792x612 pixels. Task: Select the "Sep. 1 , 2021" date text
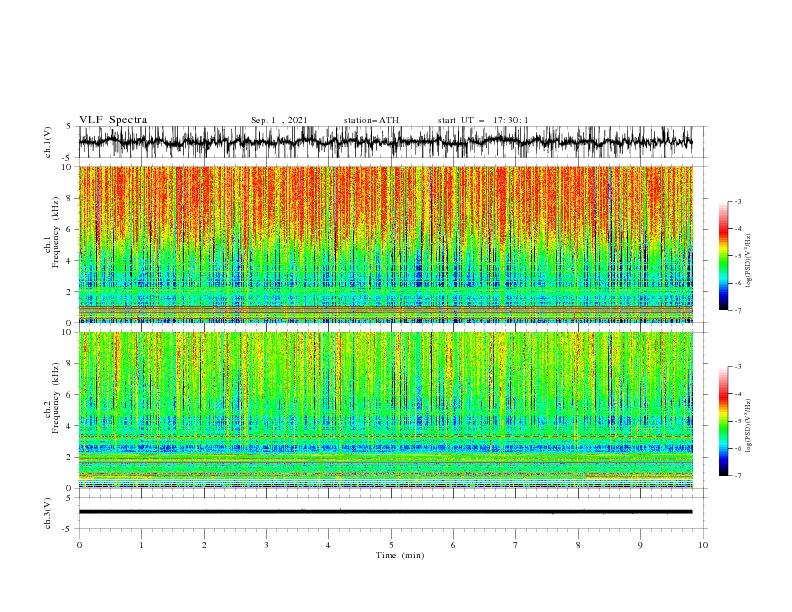click(x=279, y=120)
